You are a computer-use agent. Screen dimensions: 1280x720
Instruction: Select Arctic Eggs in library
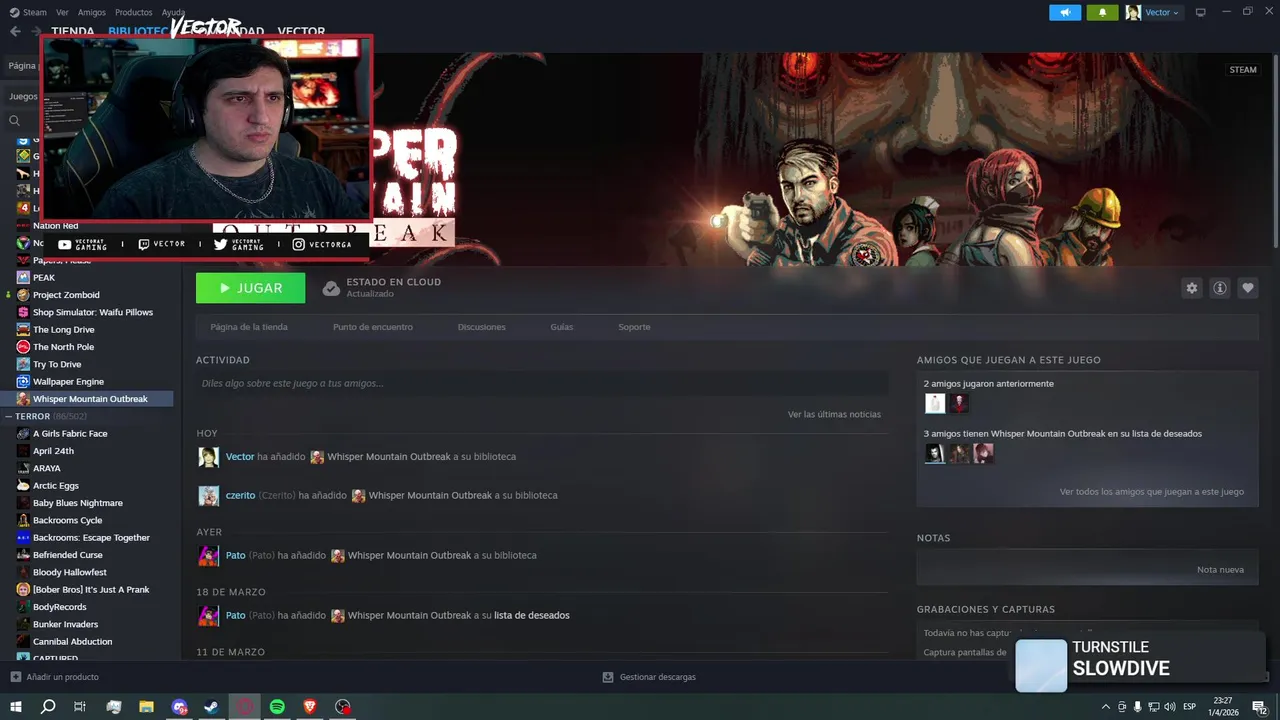pos(56,486)
